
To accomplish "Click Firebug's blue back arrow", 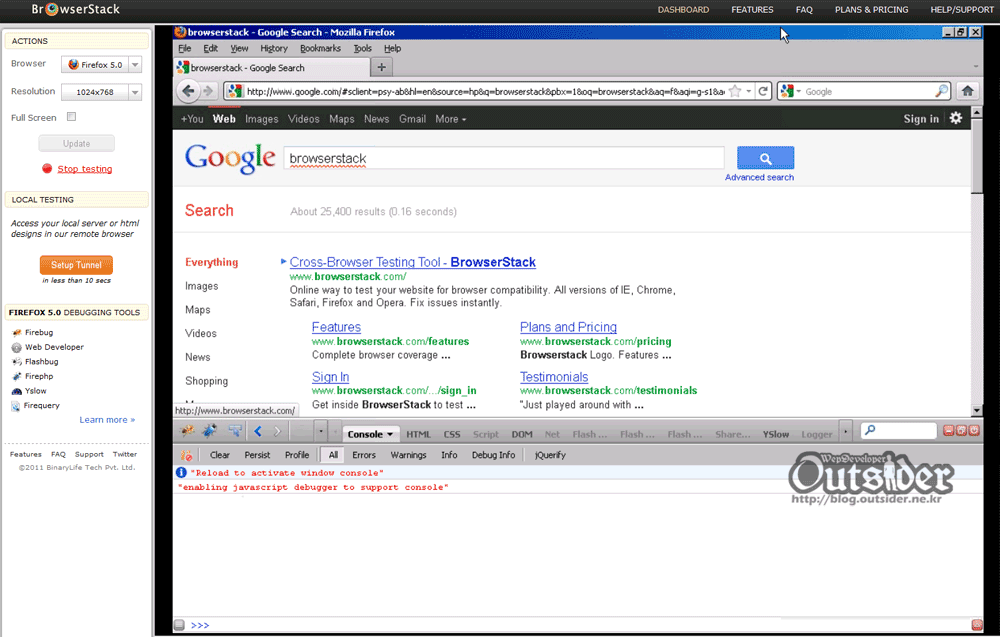I will (258, 431).
